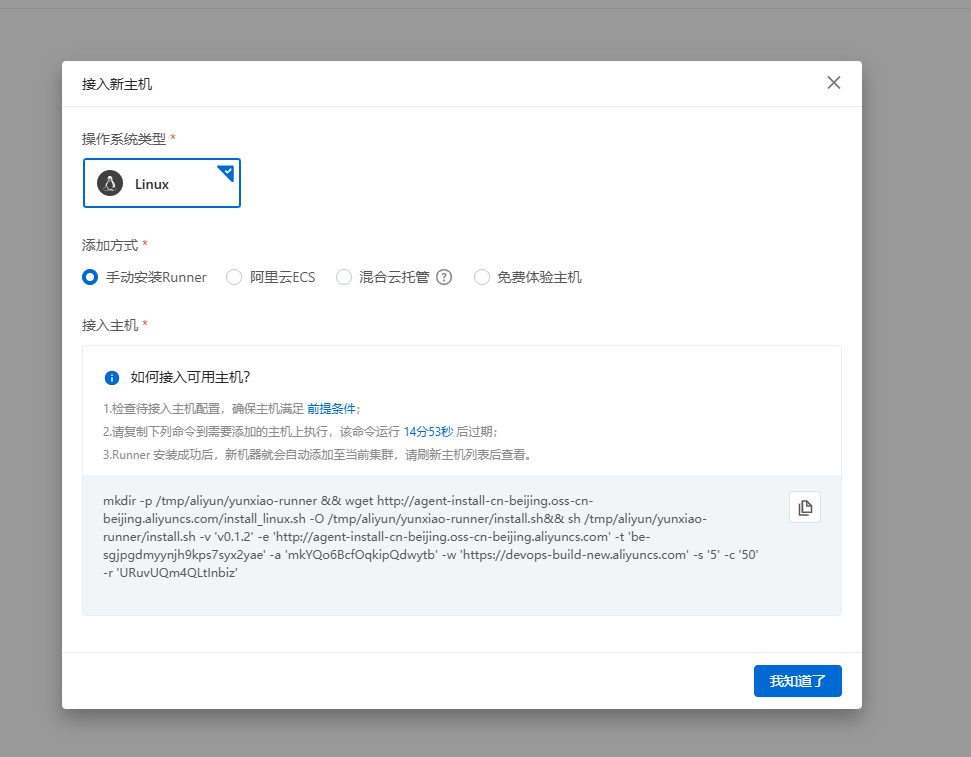
Task: Click the dropdown triangle on the Linux box
Action: point(226,170)
